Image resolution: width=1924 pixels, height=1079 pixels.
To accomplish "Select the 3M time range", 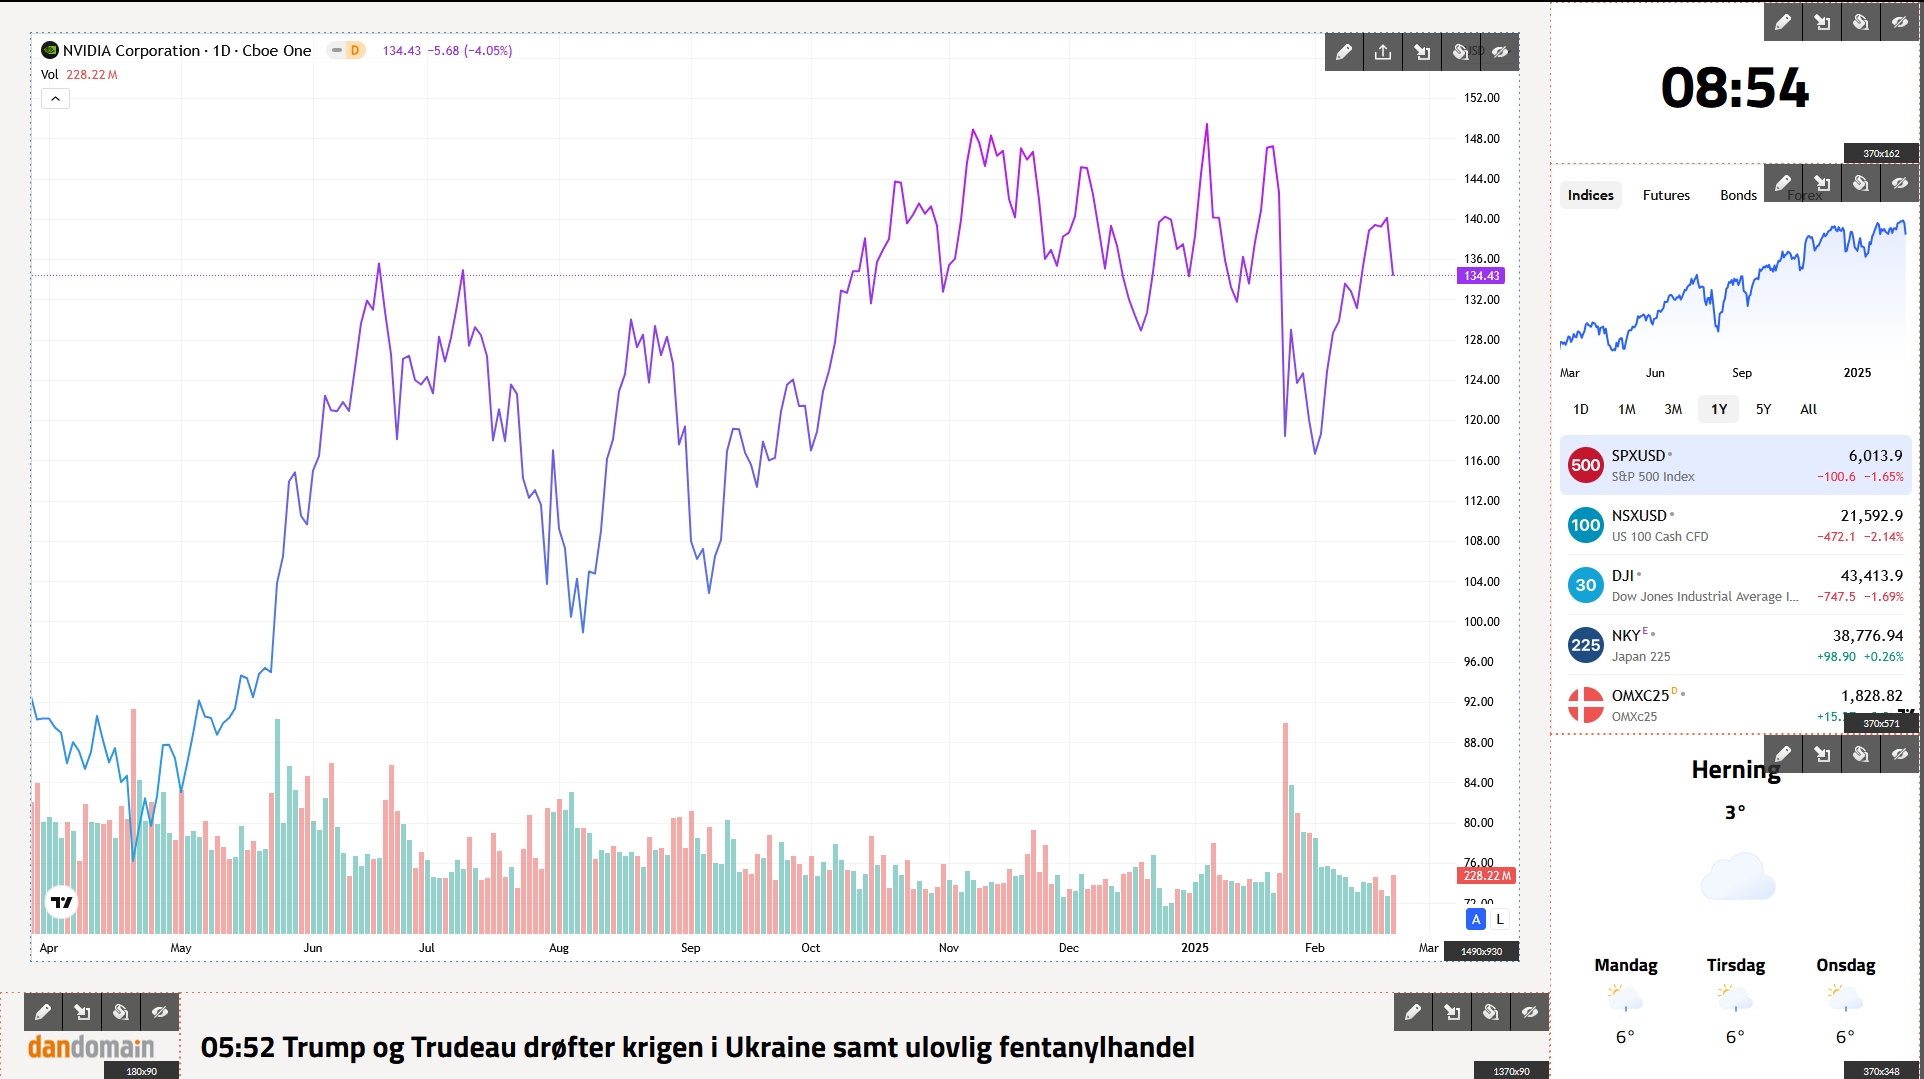I will 1673,409.
